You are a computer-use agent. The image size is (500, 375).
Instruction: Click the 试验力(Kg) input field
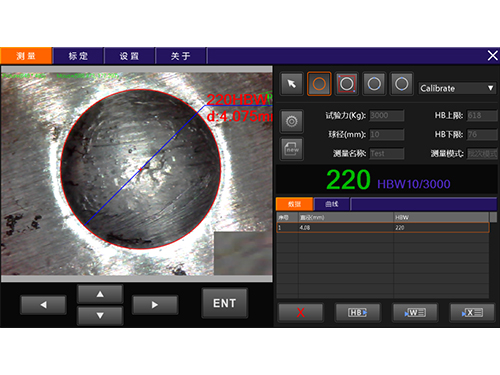(387, 115)
